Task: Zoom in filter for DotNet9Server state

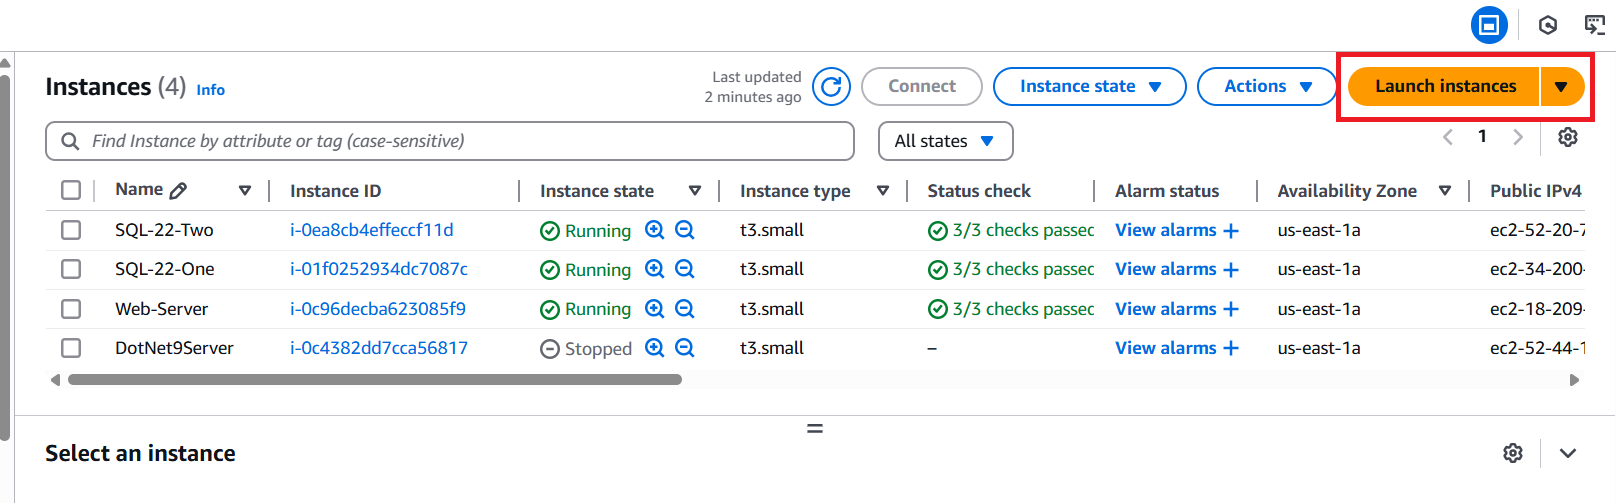Action: (x=655, y=348)
